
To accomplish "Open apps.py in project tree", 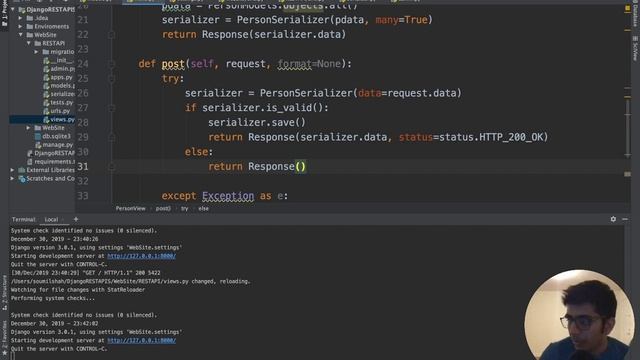I will (58, 77).
